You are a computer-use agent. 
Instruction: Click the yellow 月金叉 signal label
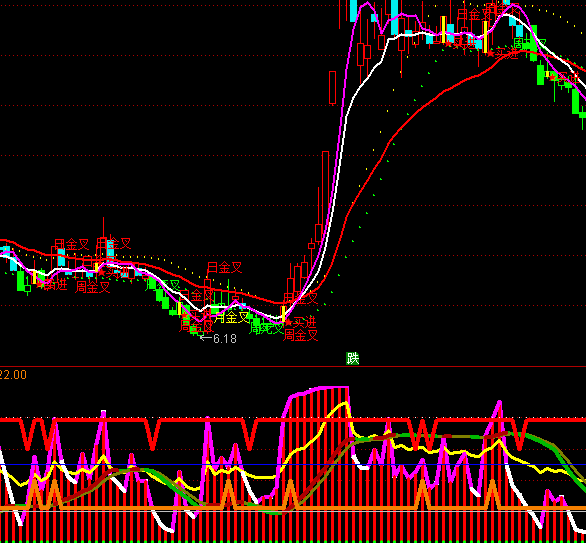coord(231,317)
